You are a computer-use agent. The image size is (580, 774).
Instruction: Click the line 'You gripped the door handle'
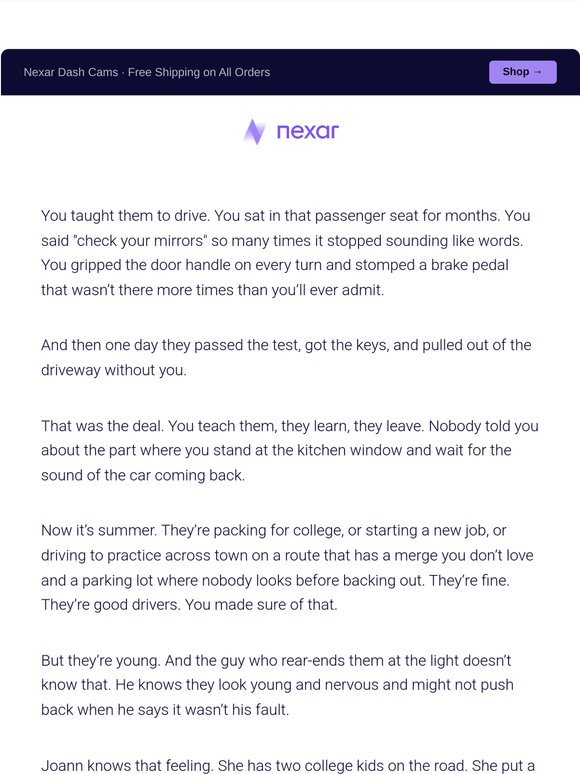[x=274, y=265]
